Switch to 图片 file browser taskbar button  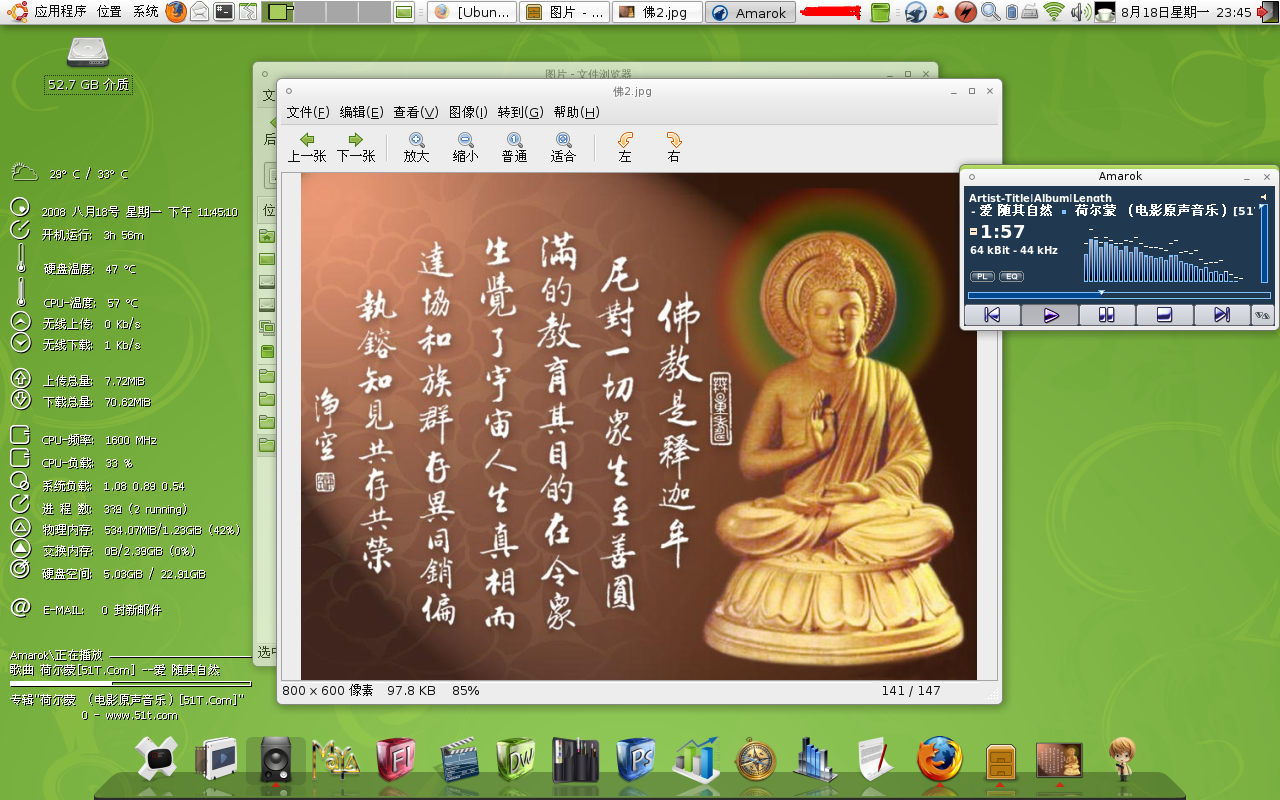(564, 12)
